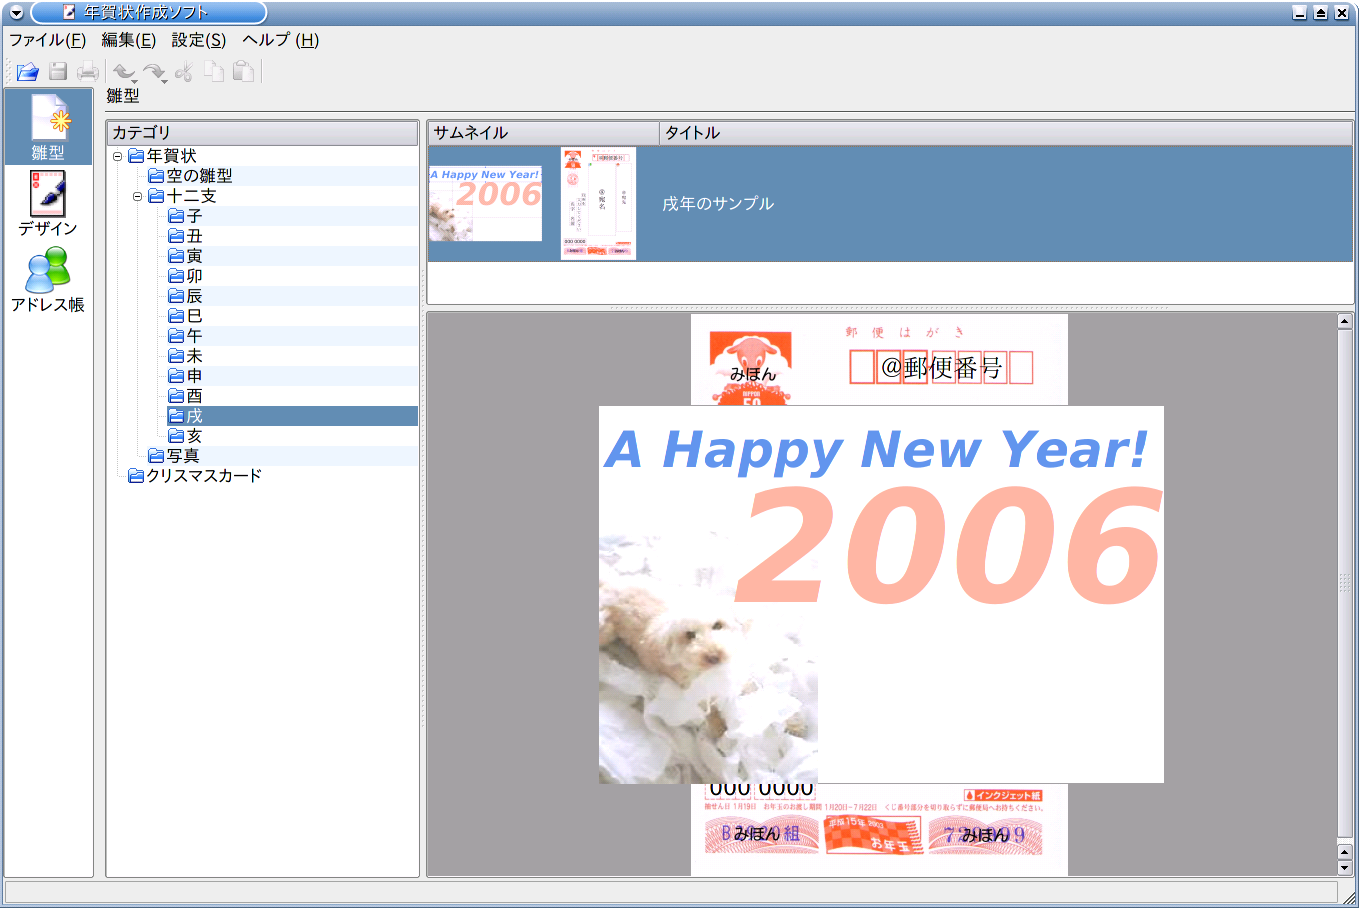Click the save floppy disk icon

[x=58, y=71]
